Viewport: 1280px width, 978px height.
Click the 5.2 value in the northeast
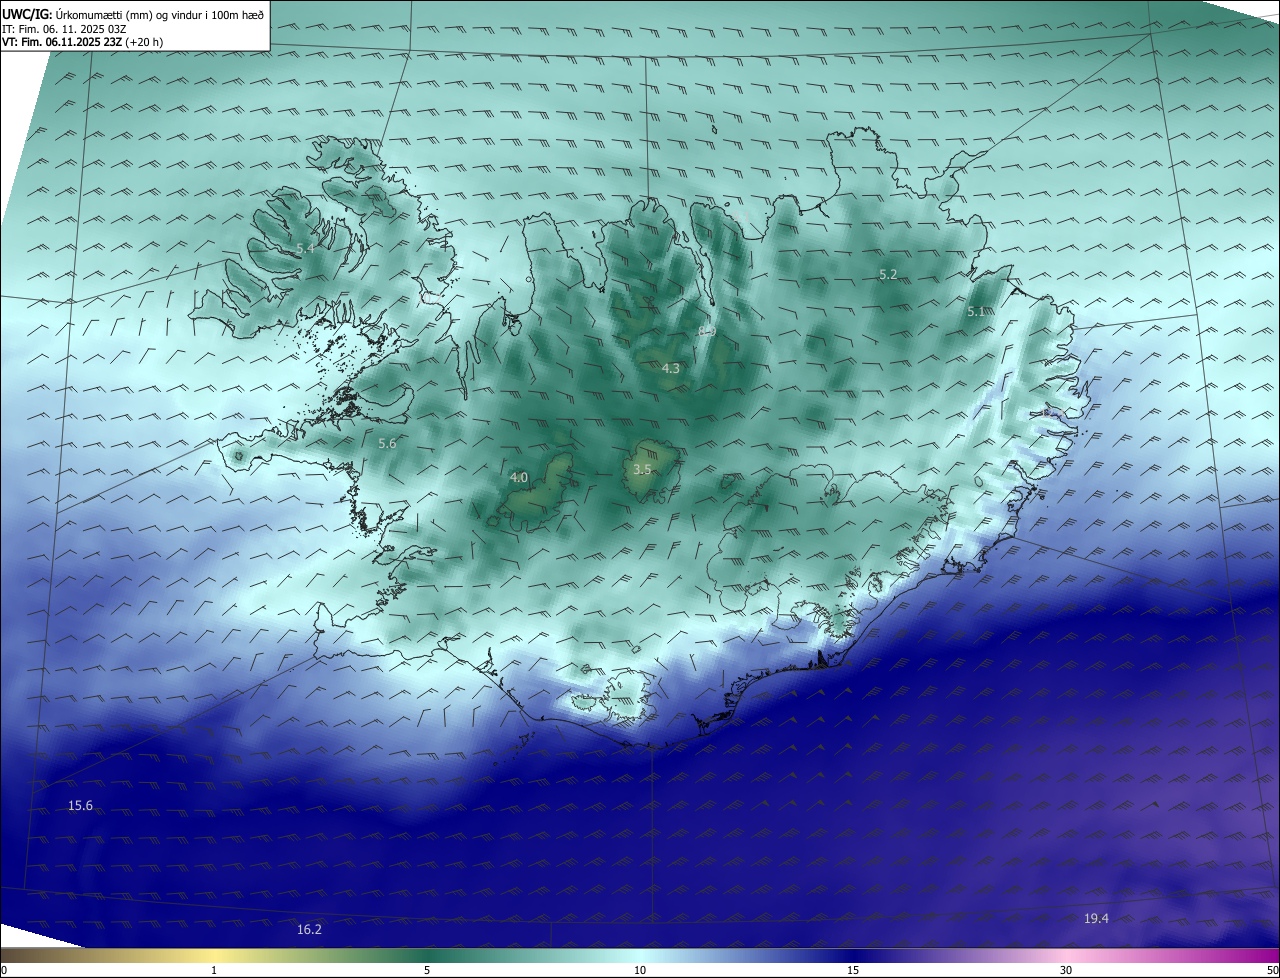pyautogui.click(x=887, y=274)
